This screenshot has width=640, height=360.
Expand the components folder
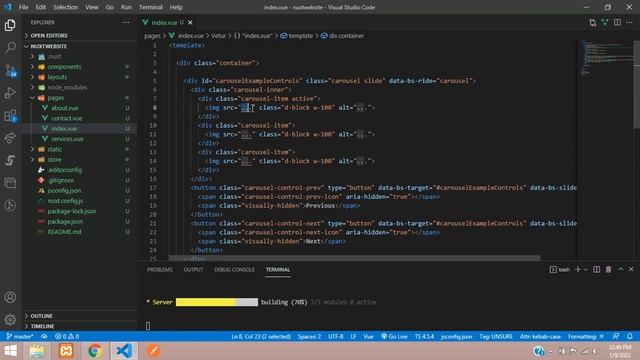pos(64,67)
